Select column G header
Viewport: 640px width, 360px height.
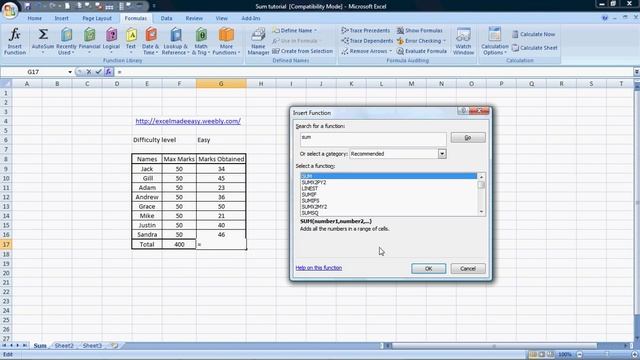pos(221,84)
